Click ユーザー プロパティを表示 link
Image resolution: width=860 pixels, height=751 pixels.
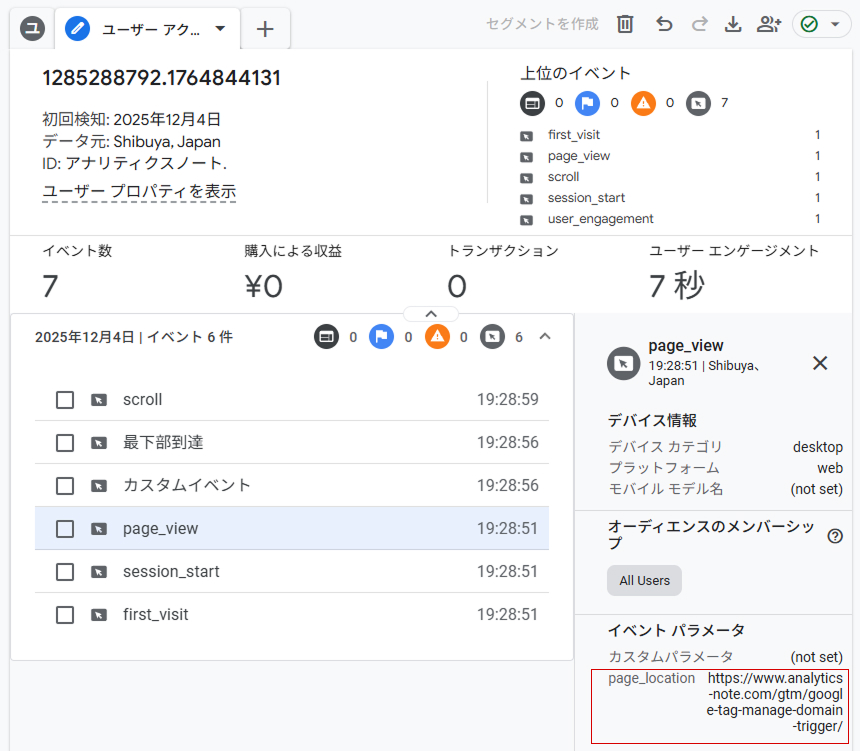click(139, 191)
